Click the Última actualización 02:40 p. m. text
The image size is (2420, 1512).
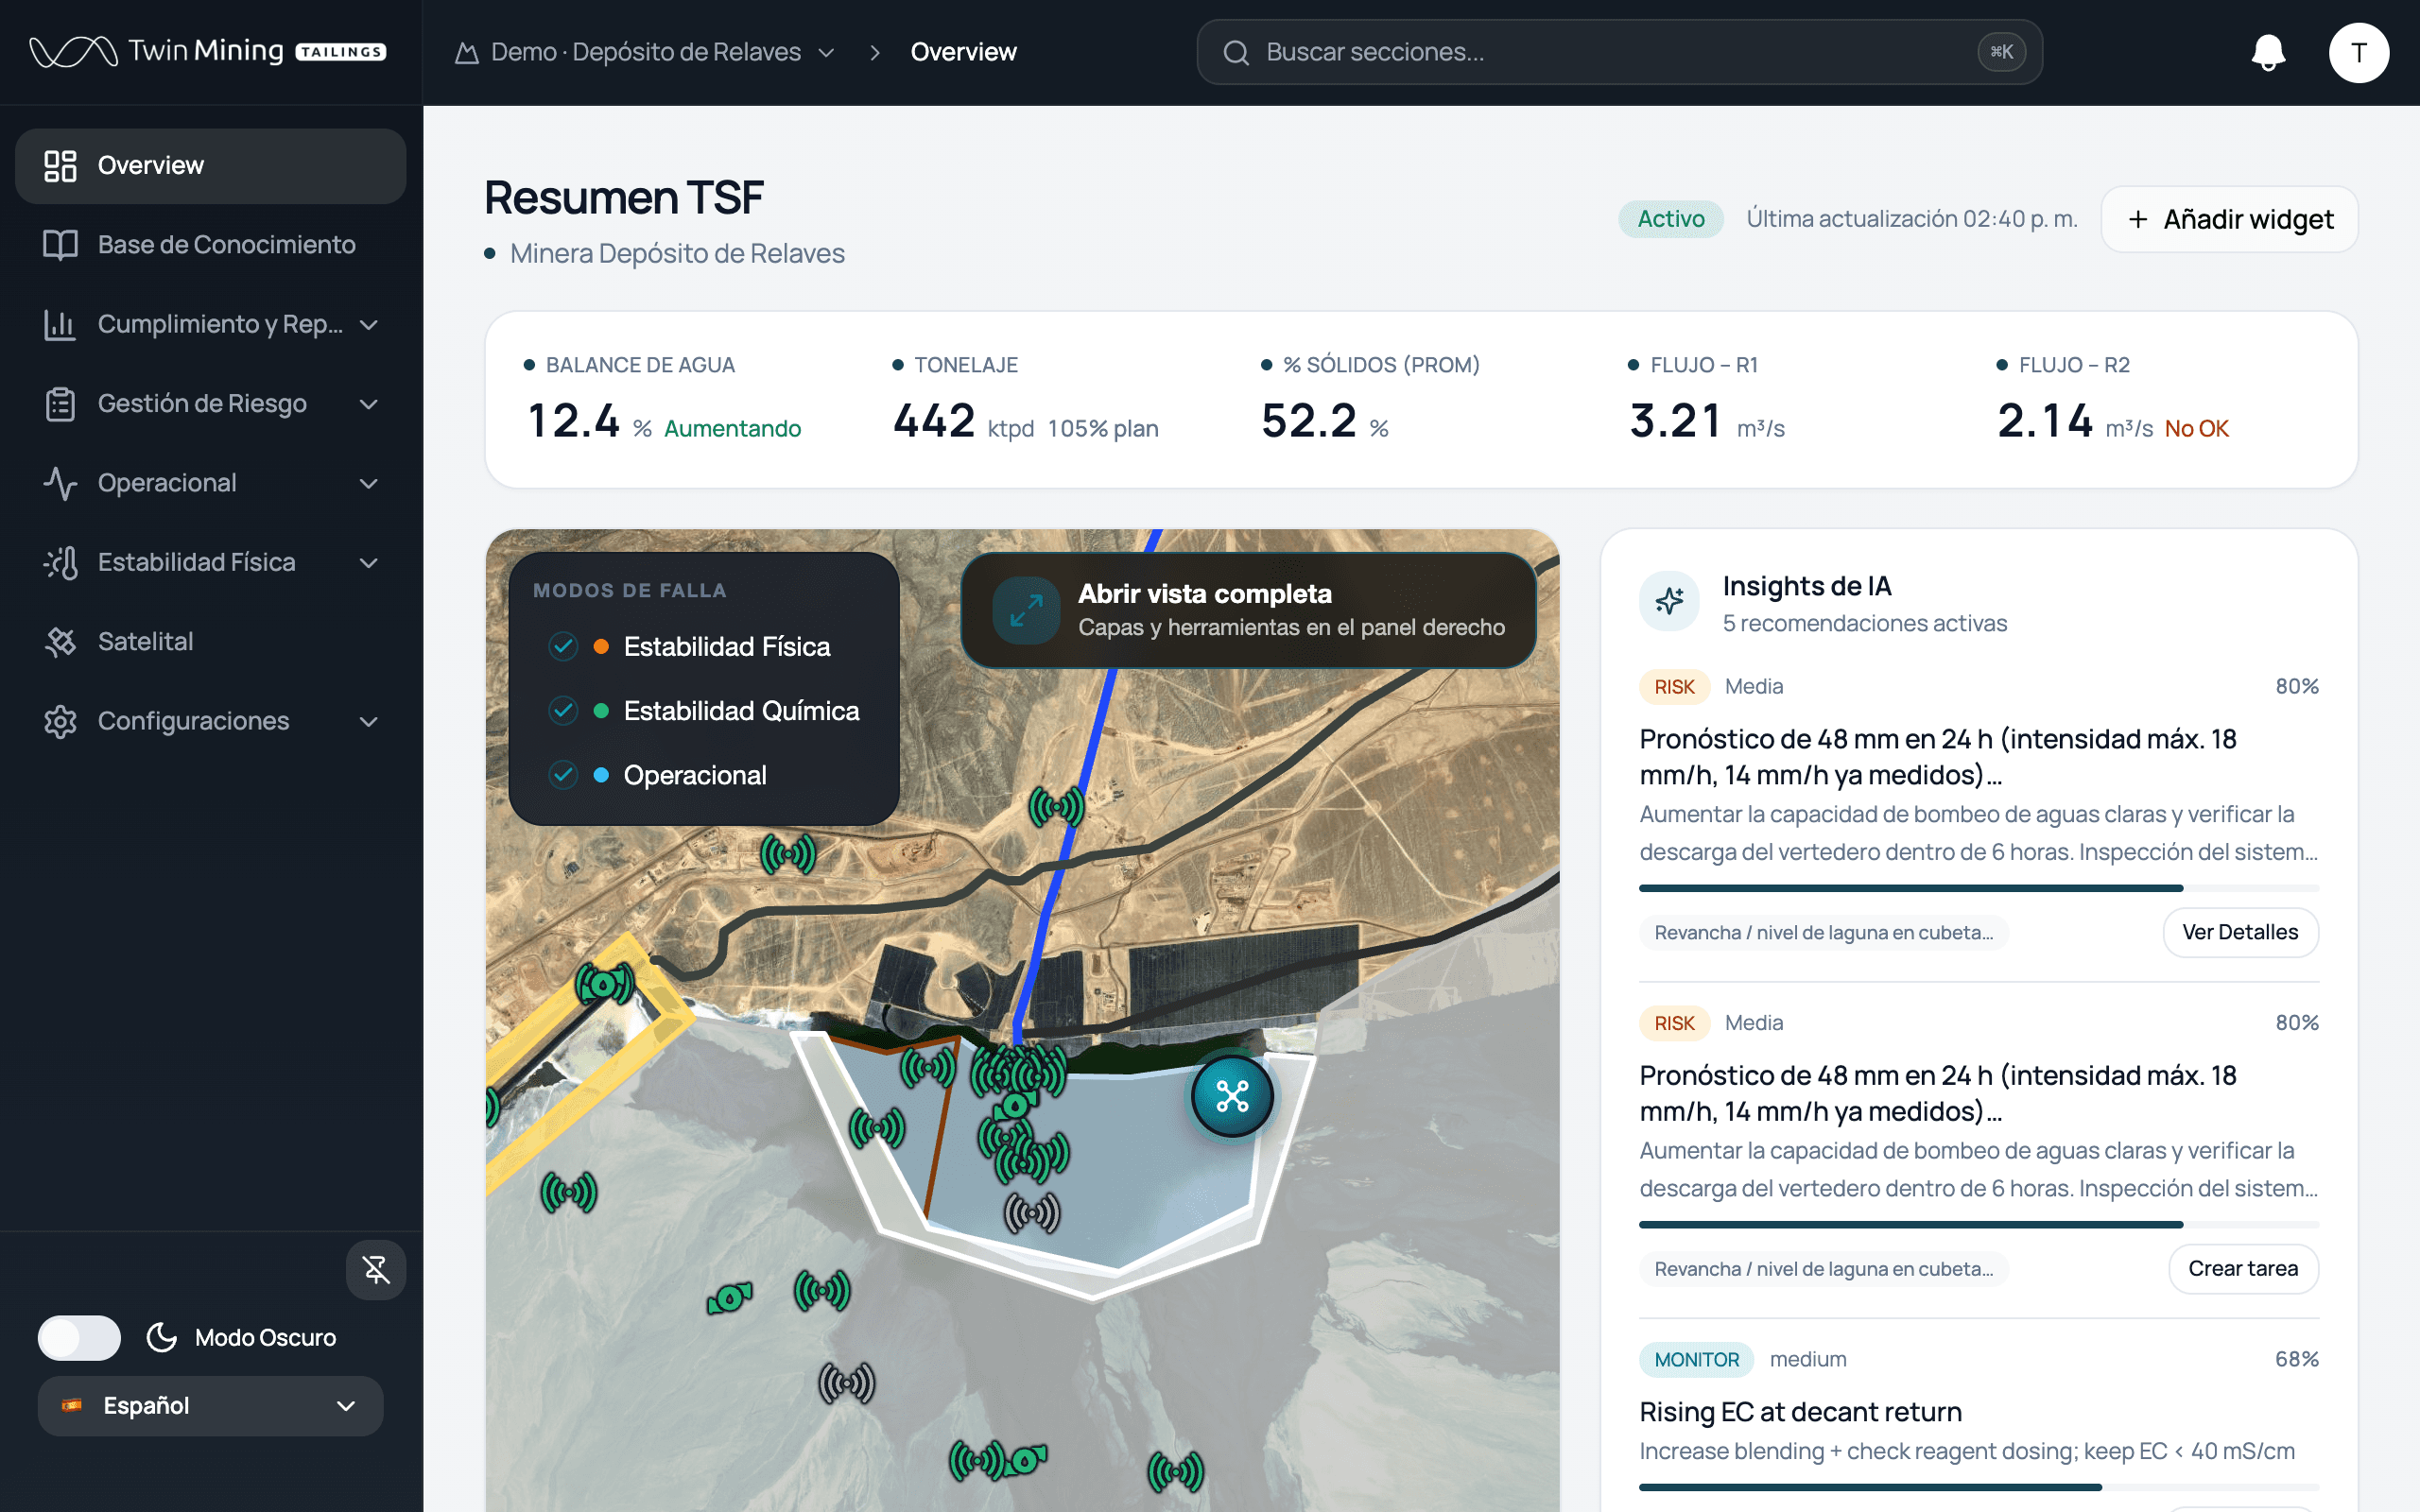(x=1911, y=219)
